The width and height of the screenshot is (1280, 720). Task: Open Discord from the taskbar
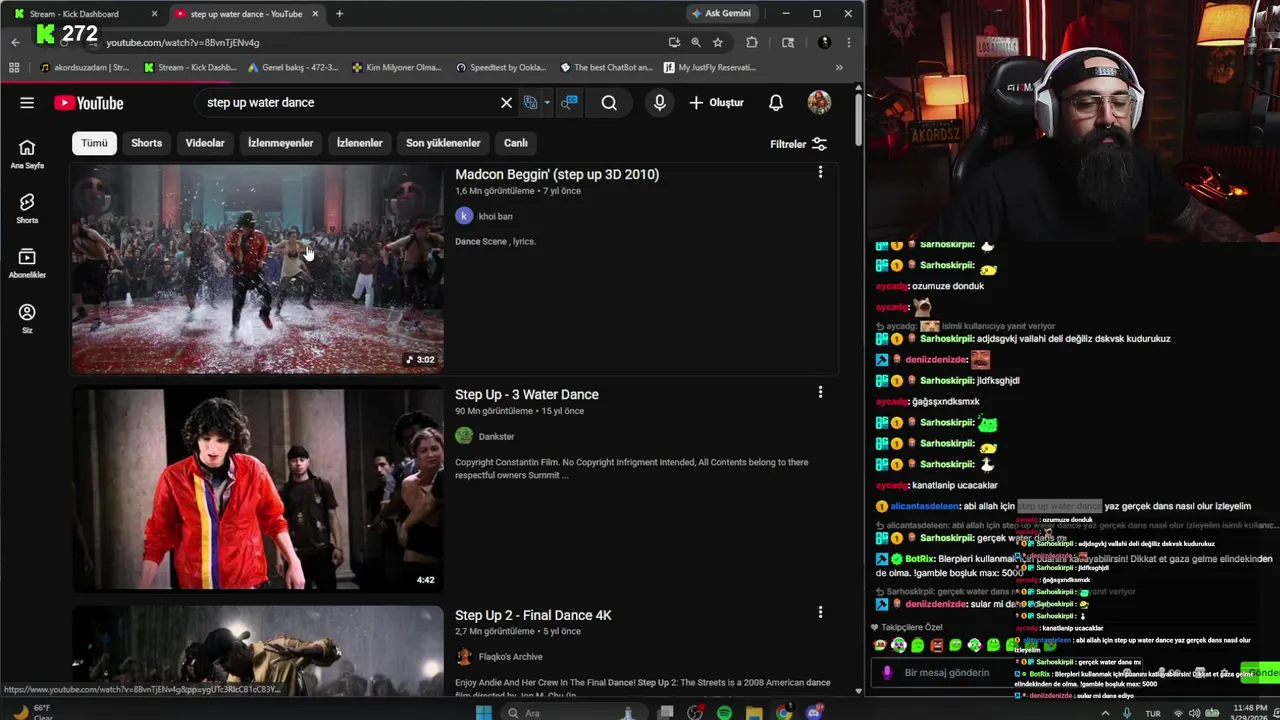[814, 712]
